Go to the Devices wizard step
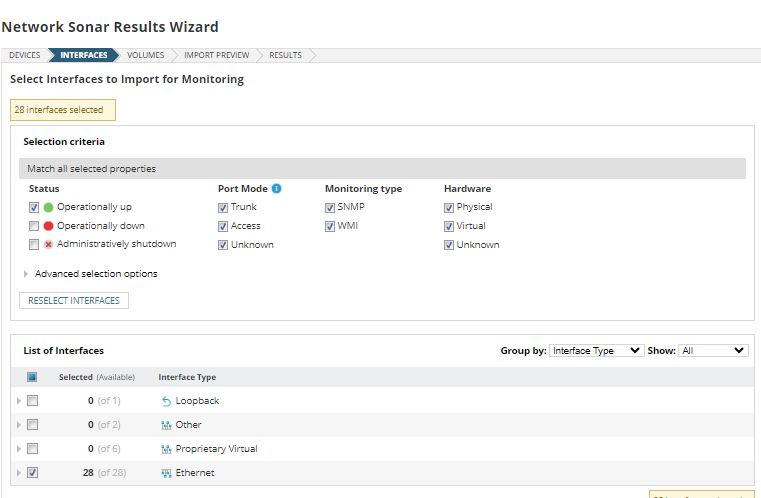This screenshot has width=761, height=498. [25, 55]
